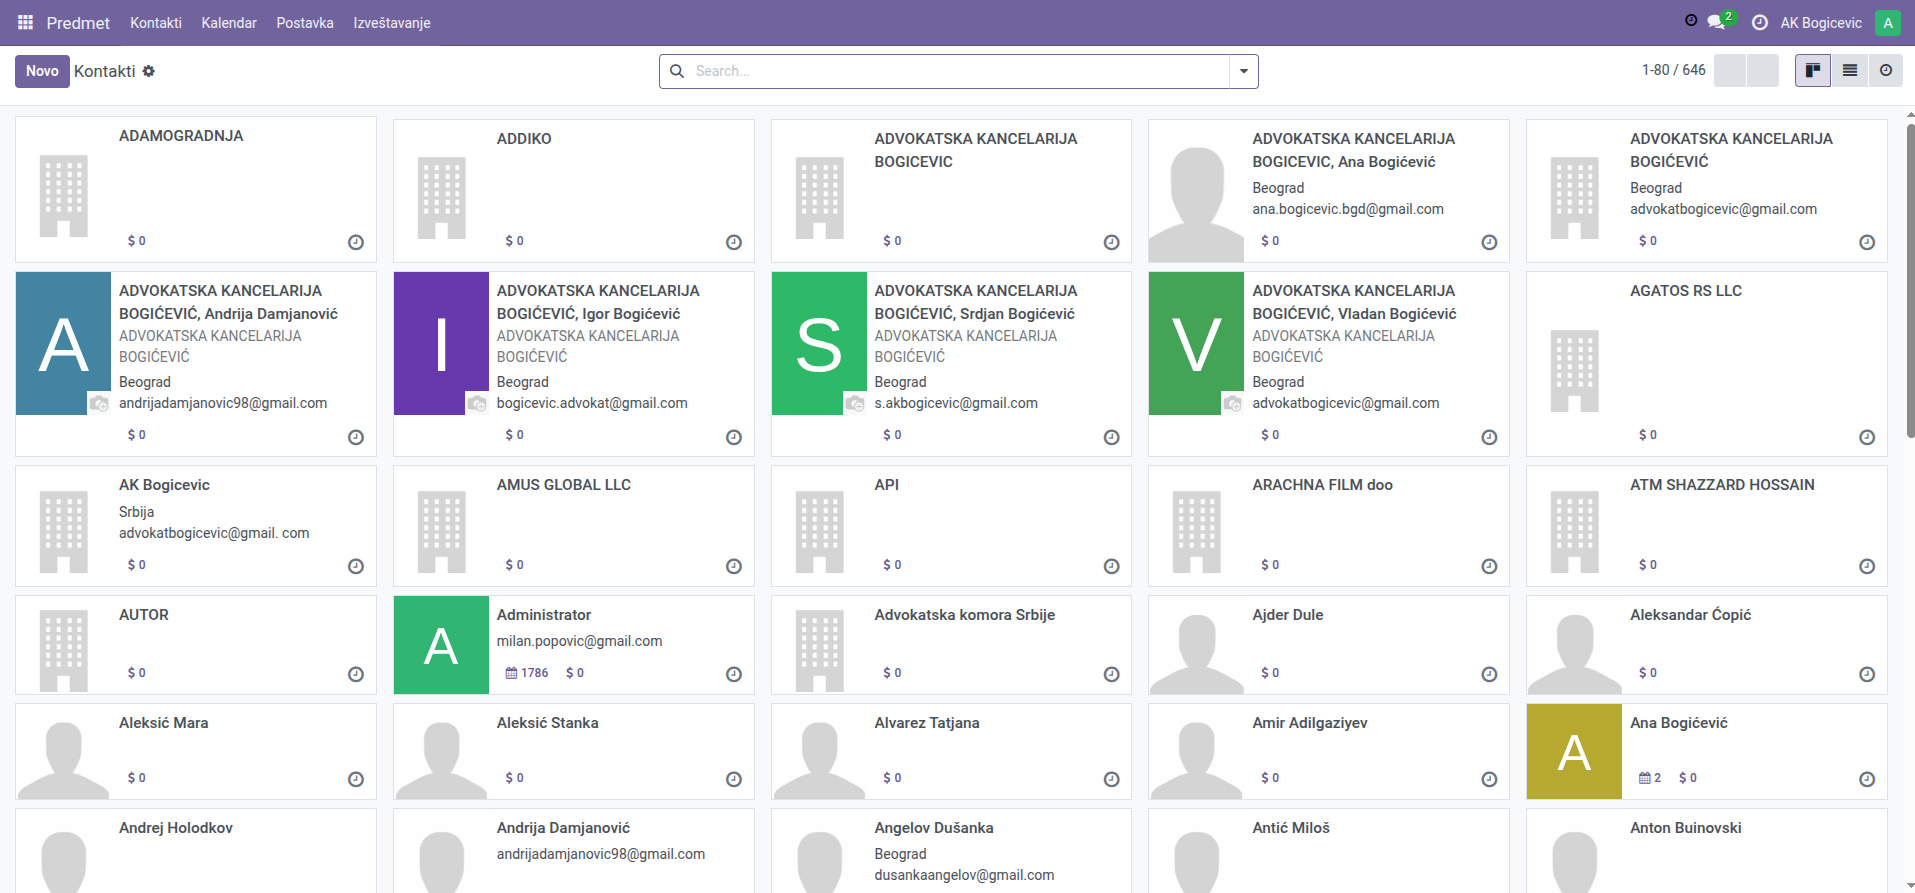Click the Novo button

(42, 71)
